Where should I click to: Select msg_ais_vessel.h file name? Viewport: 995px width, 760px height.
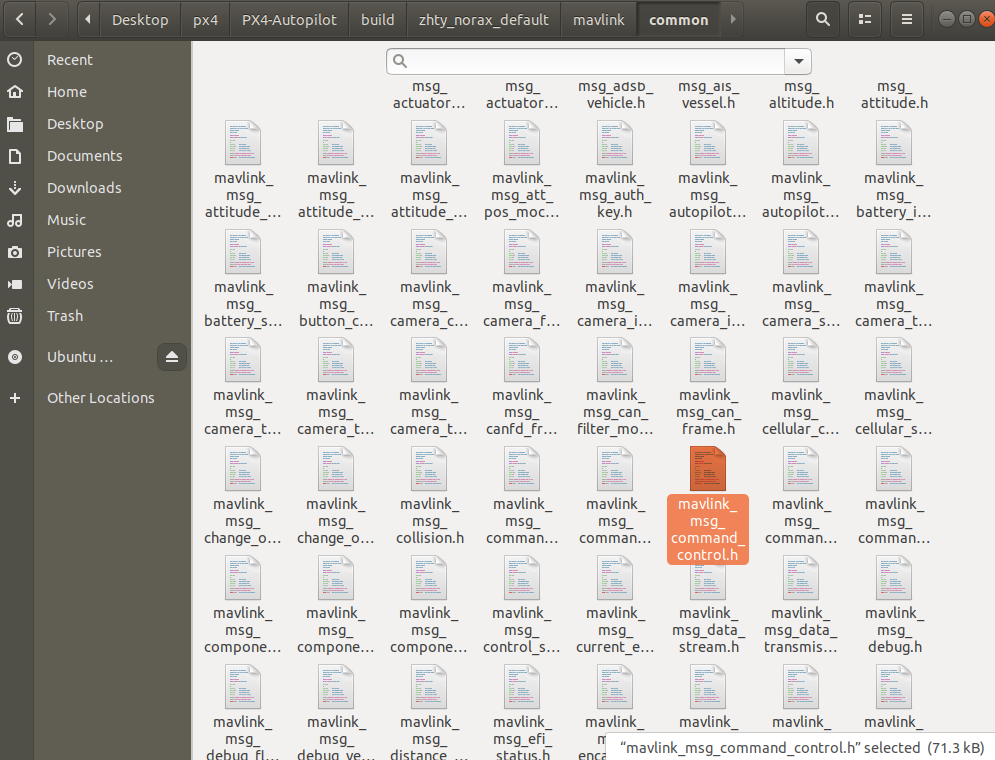(708, 95)
